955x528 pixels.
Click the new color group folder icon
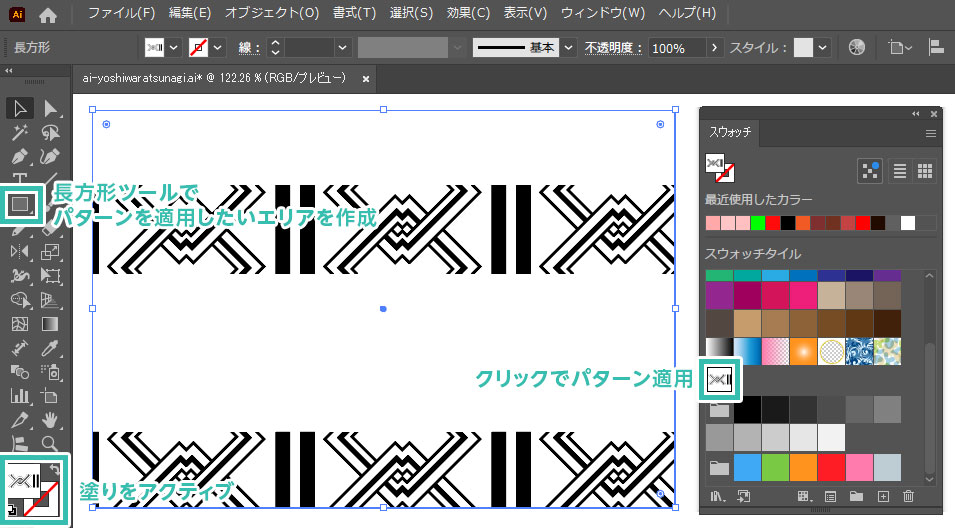[856, 496]
